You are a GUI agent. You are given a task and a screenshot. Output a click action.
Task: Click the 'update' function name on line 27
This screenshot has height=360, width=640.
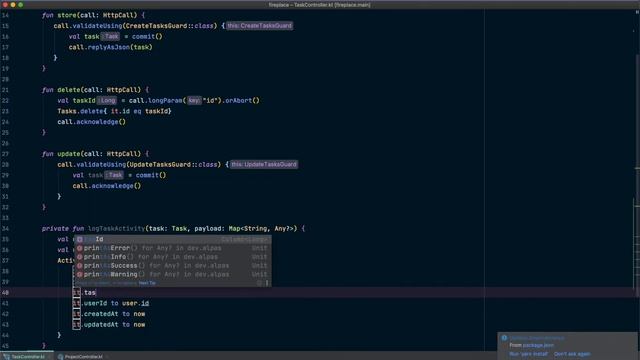(69, 154)
